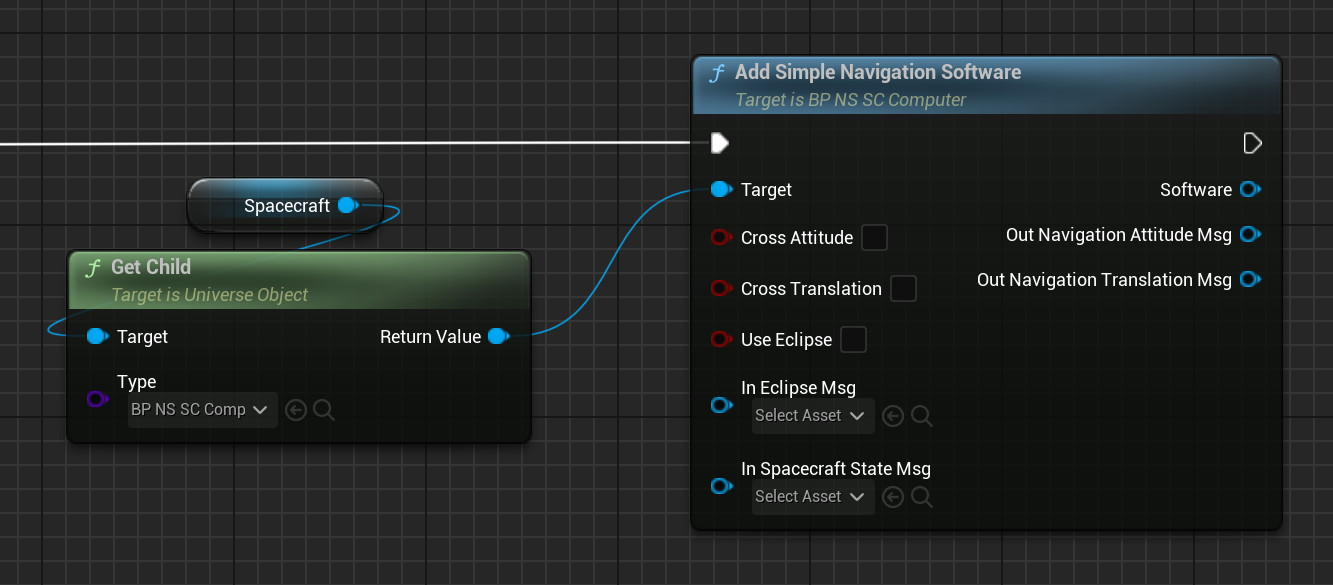This screenshot has height=585, width=1333.
Task: Open In Eclipse Msg Select Asset dropdown
Action: (x=812, y=416)
